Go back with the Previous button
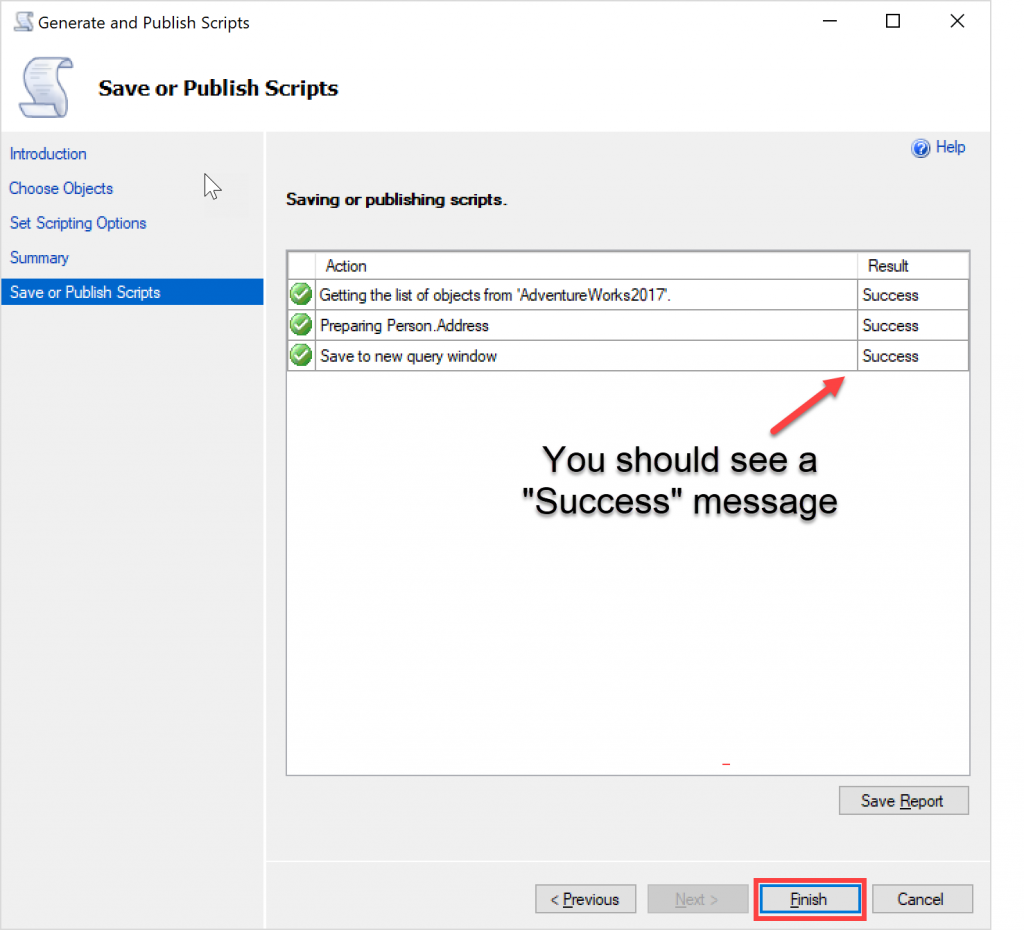Image resolution: width=1024 pixels, height=930 pixels. pyautogui.click(x=585, y=899)
